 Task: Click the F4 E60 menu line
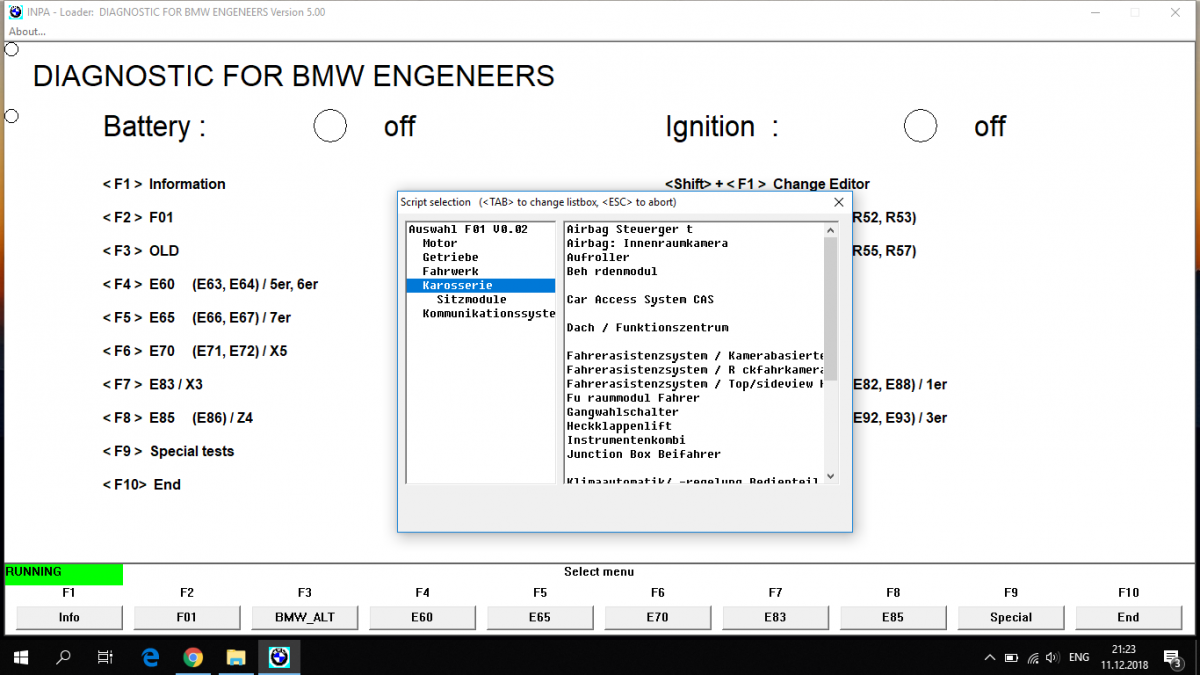(x=210, y=284)
